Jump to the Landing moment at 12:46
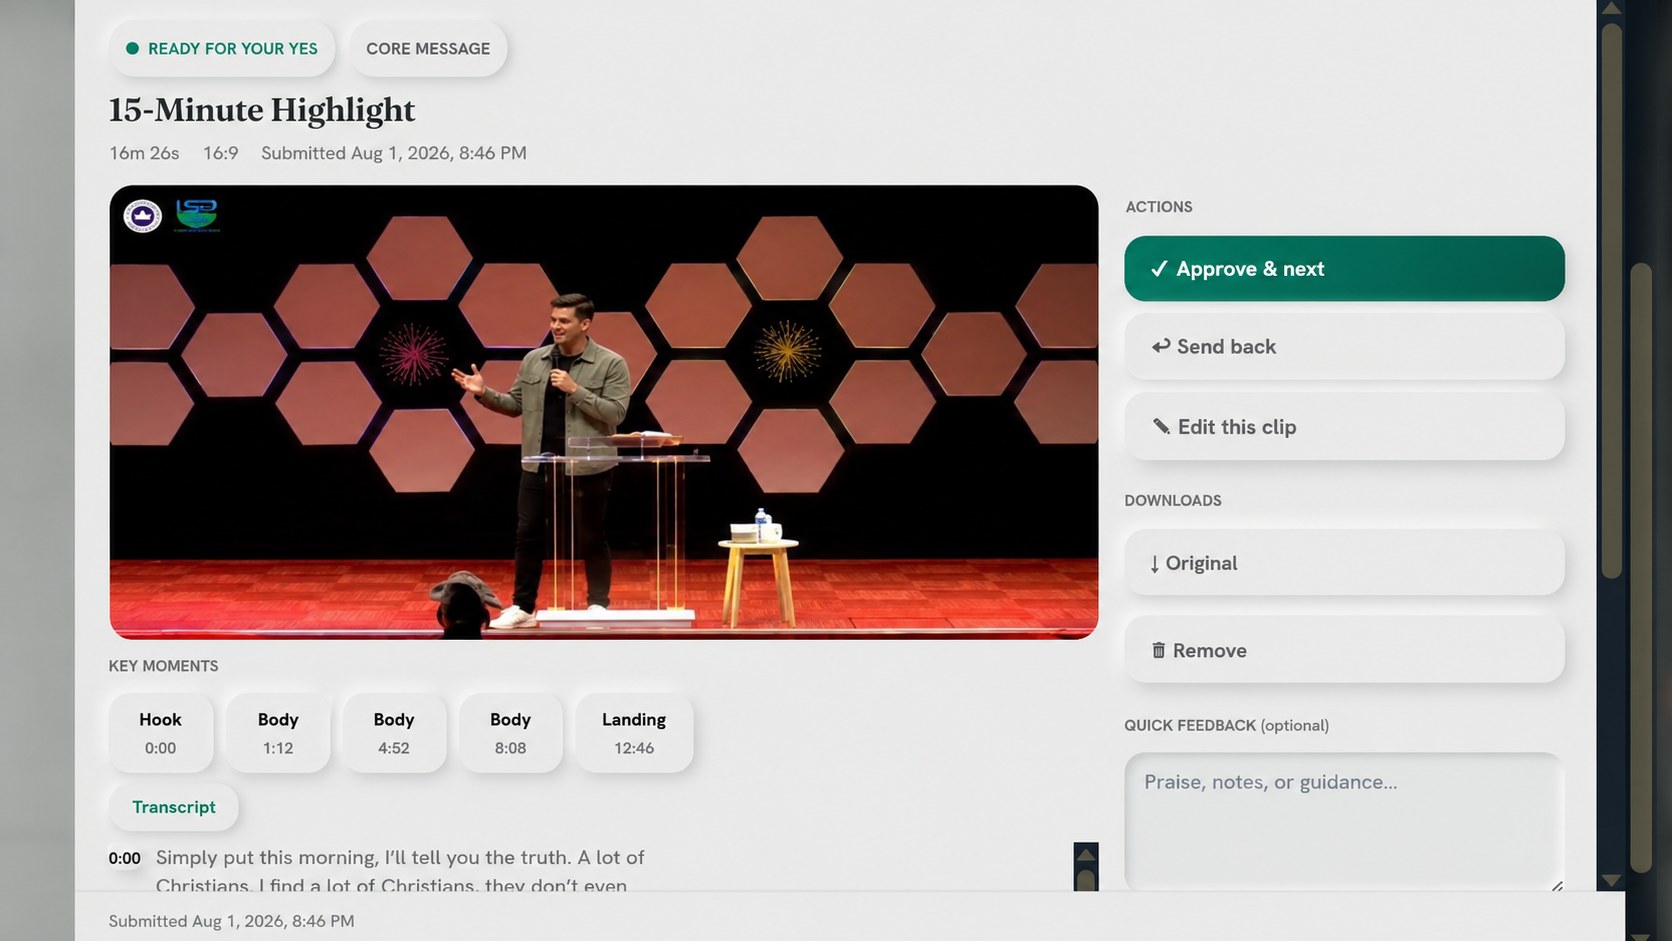This screenshot has height=941, width=1672. pyautogui.click(x=634, y=733)
